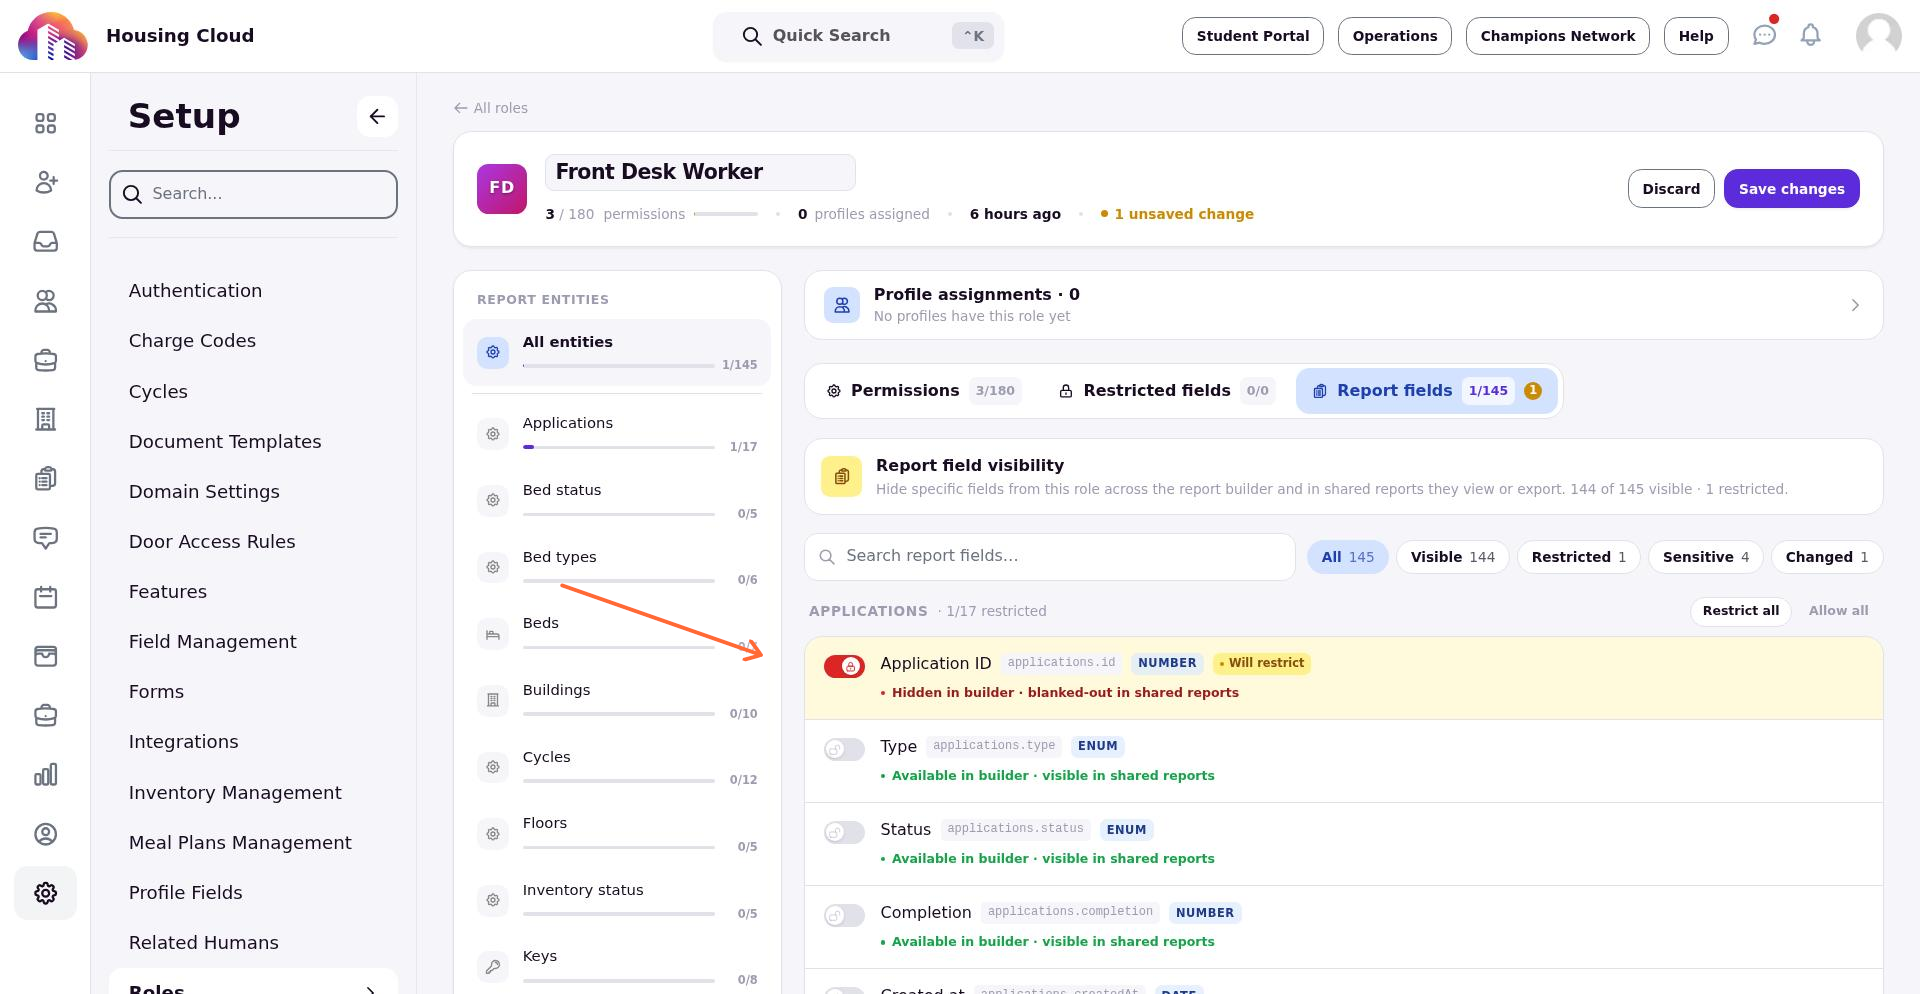Select the settings gear icon in left rail
This screenshot has width=1920, height=994.
(x=45, y=893)
